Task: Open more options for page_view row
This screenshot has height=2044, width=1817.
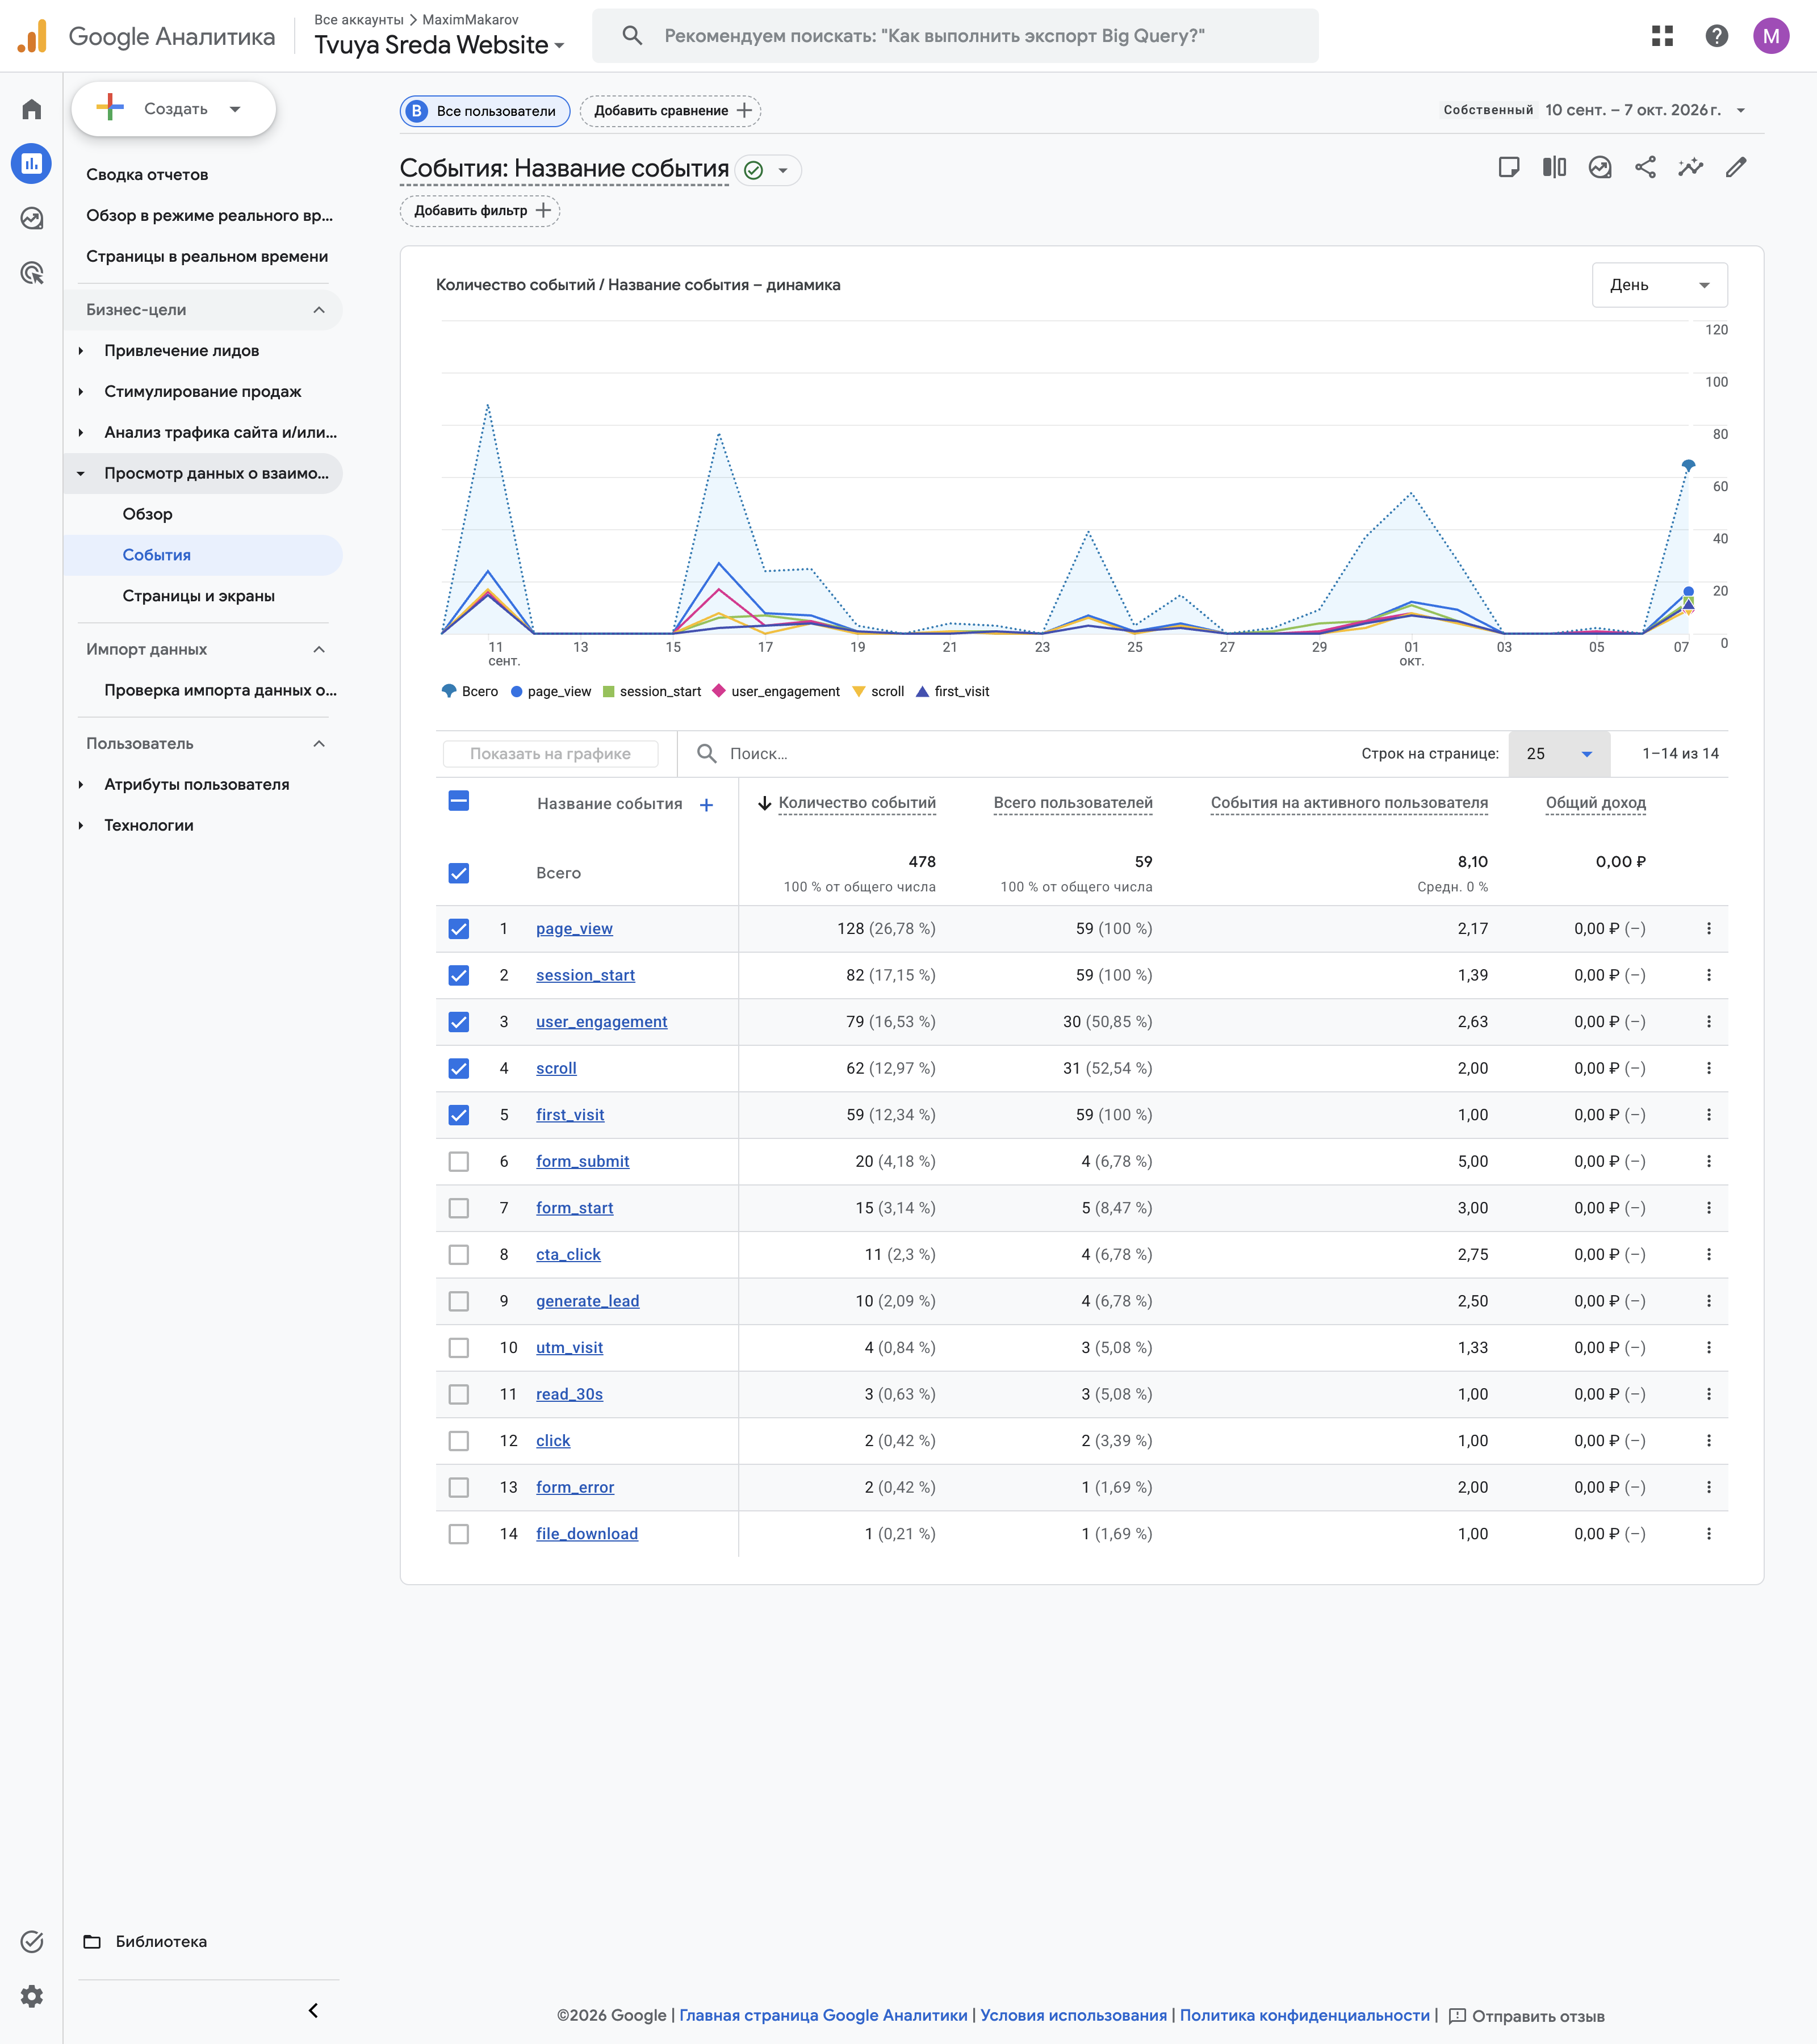Action: tap(1708, 929)
